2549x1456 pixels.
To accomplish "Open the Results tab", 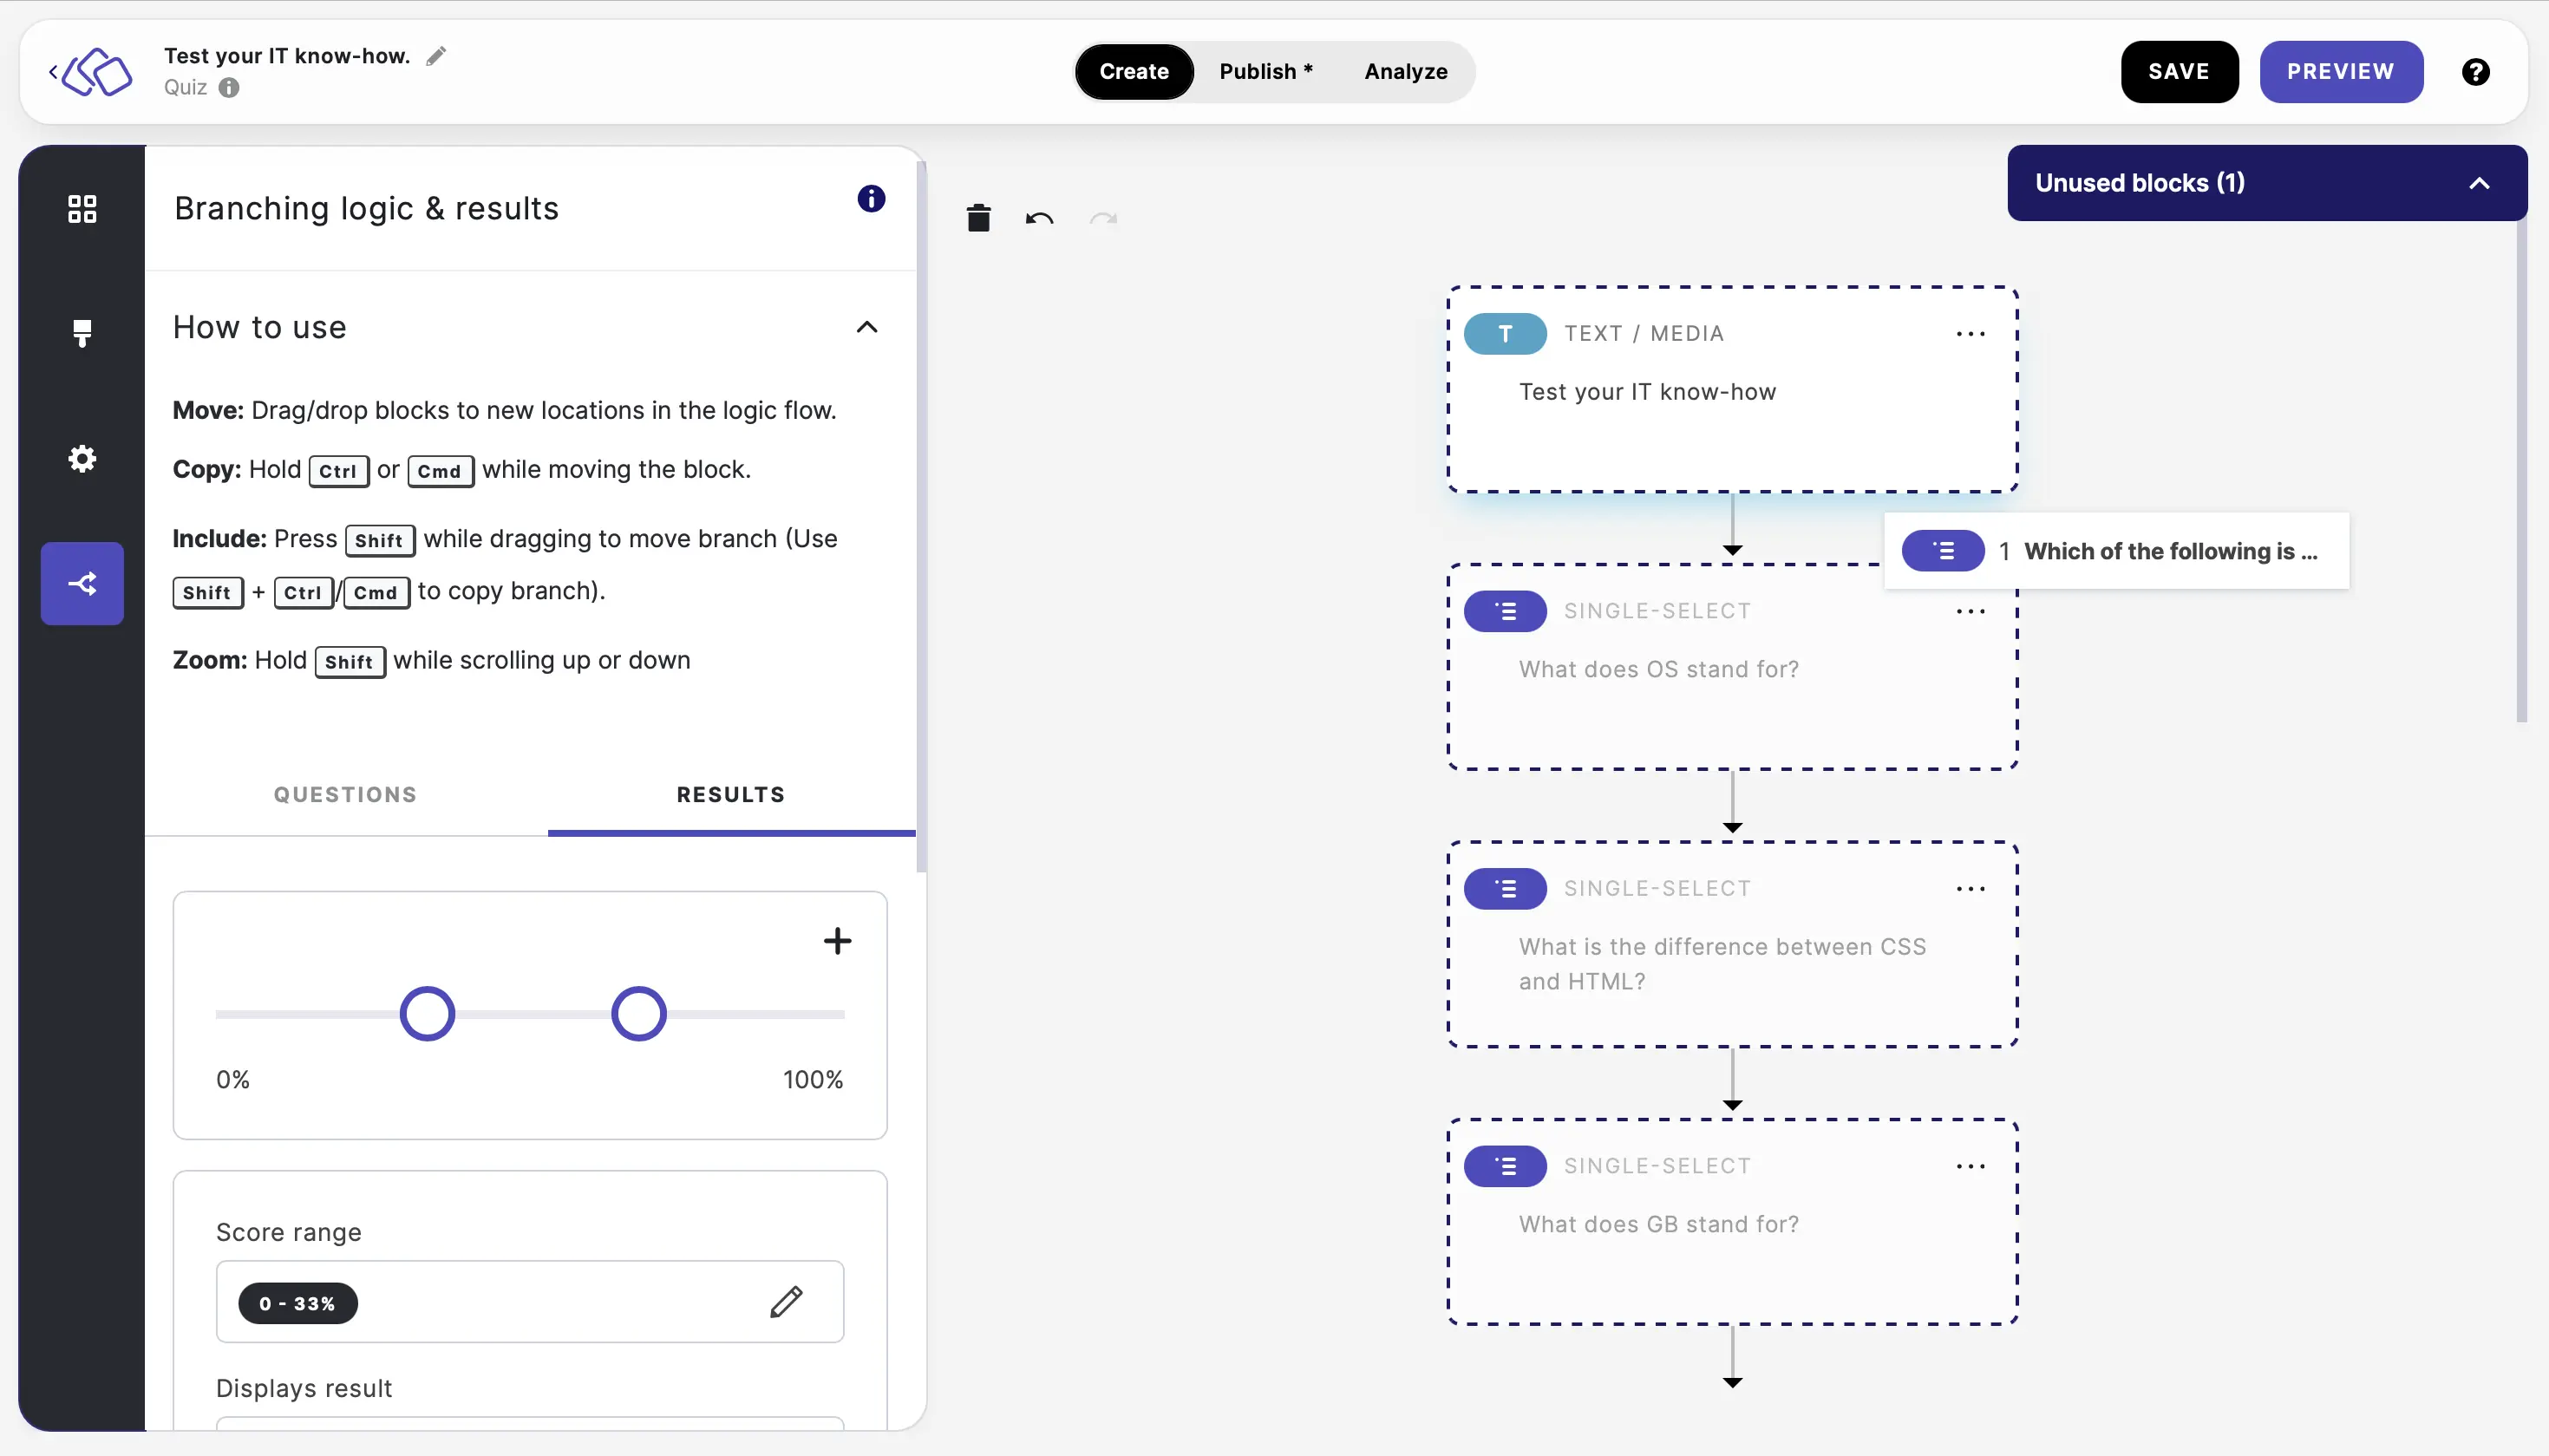I will coord(731,795).
